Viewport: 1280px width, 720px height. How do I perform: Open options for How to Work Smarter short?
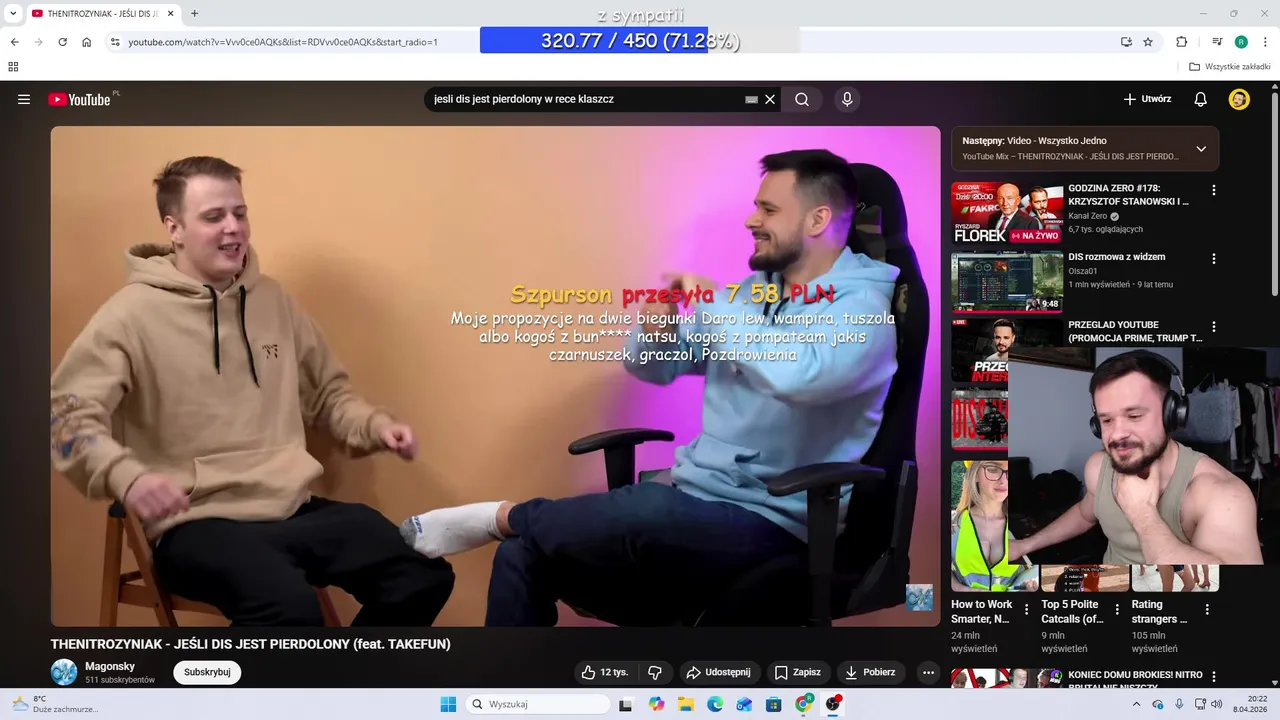(x=1026, y=609)
